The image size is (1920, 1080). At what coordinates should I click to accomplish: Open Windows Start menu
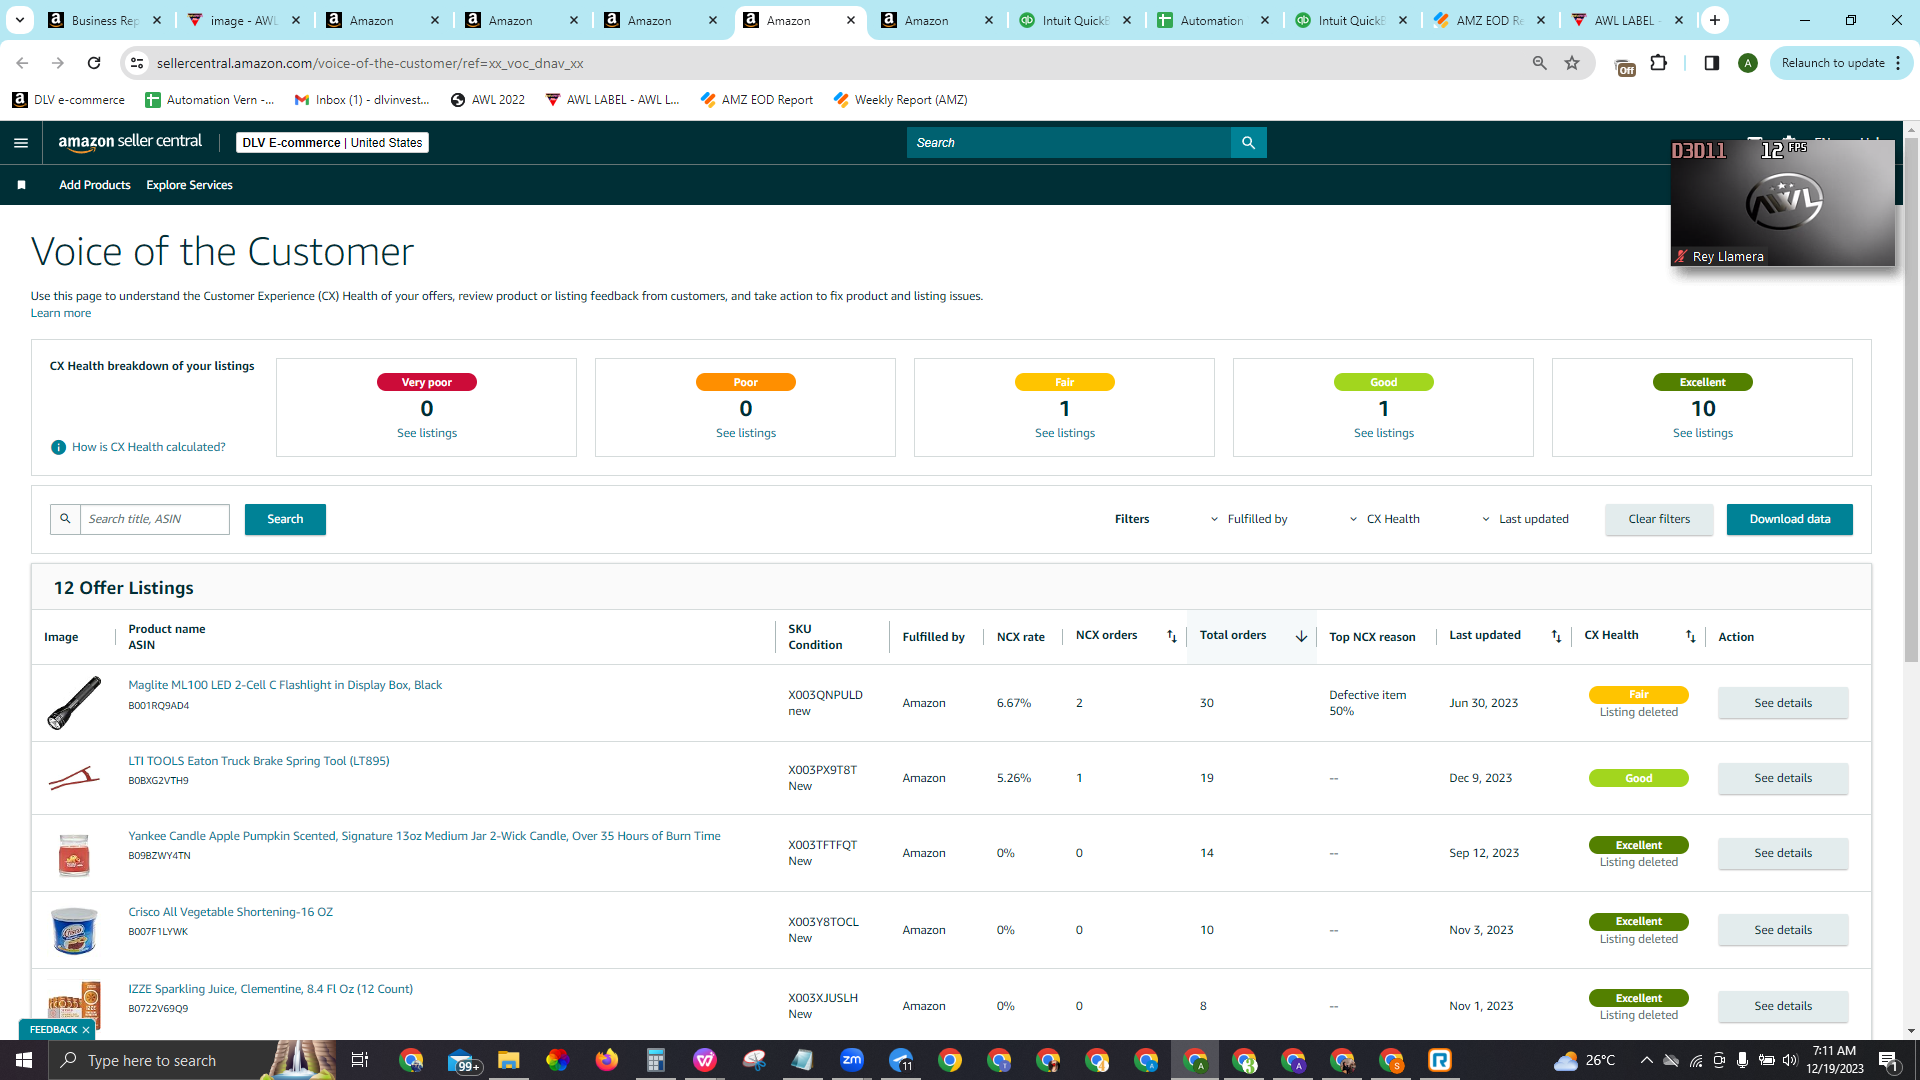pyautogui.click(x=24, y=1060)
